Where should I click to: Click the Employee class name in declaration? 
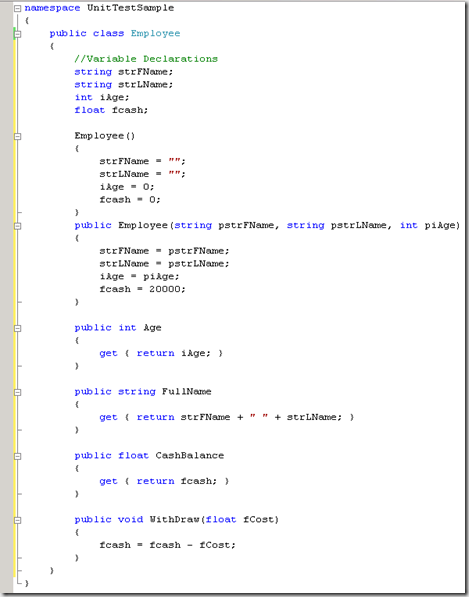pos(155,34)
